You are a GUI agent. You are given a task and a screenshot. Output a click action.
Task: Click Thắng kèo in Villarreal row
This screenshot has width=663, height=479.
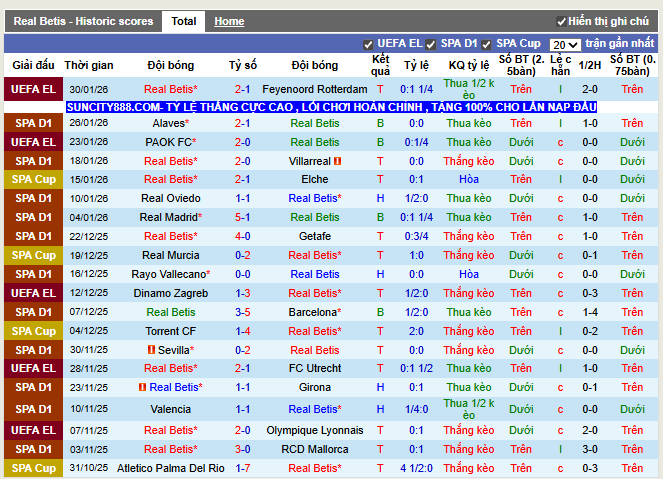(468, 161)
